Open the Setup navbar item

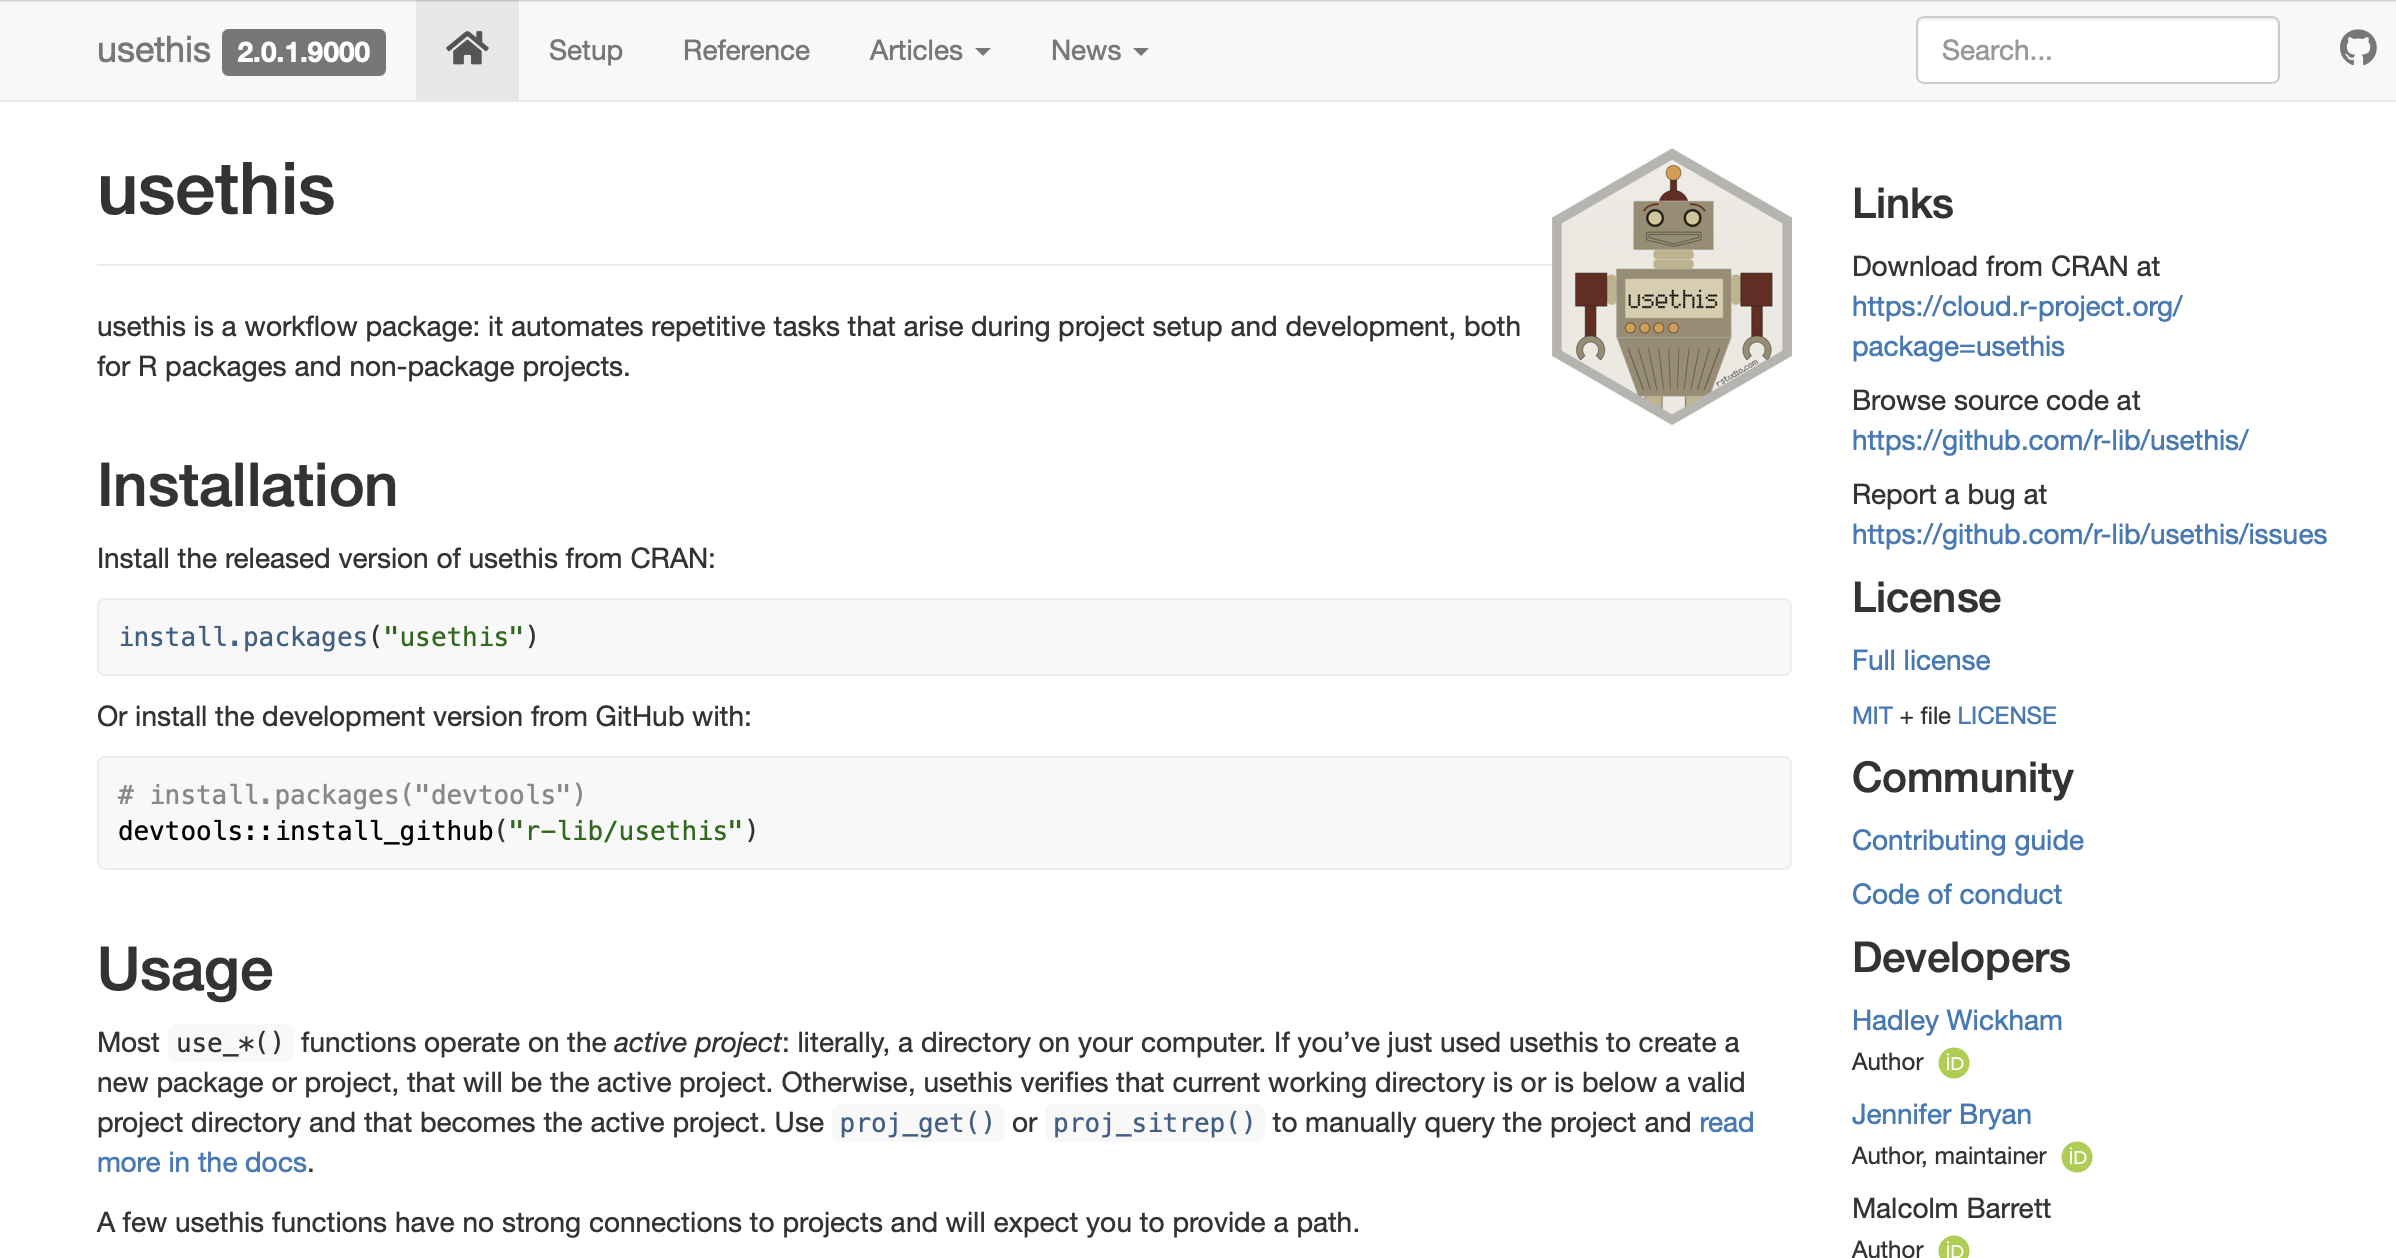[585, 51]
